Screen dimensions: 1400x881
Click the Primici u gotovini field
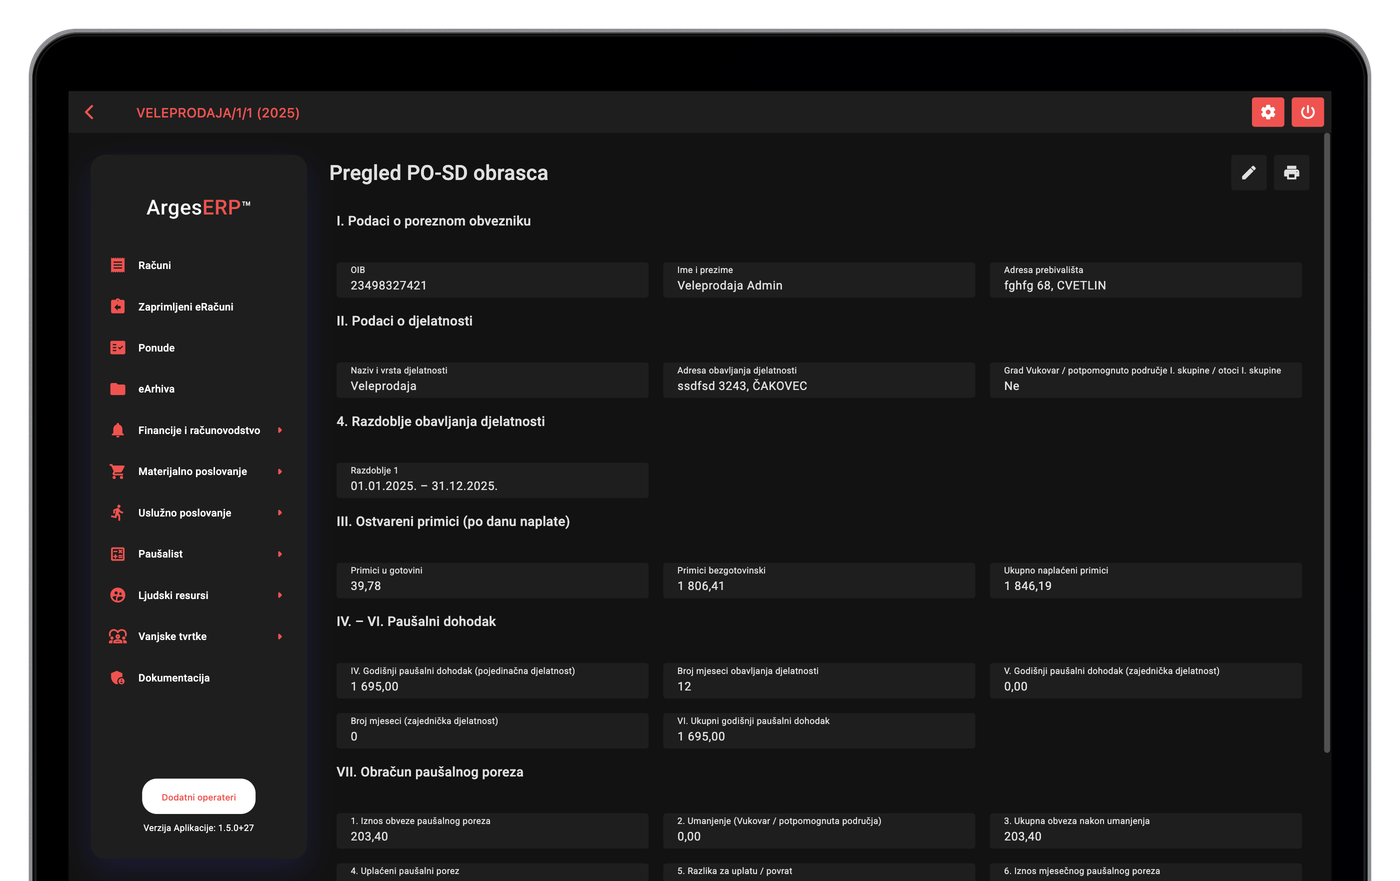(492, 580)
